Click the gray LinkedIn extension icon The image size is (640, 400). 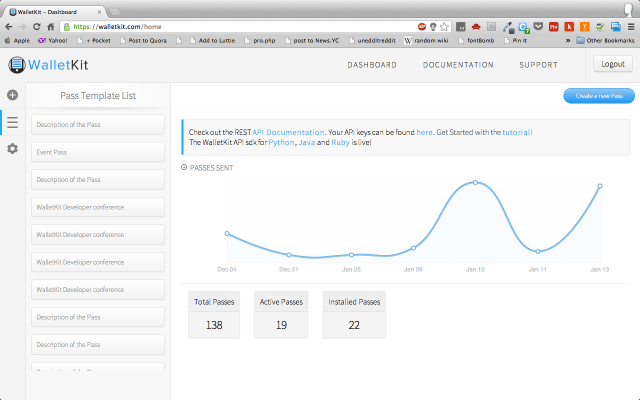click(x=491, y=27)
